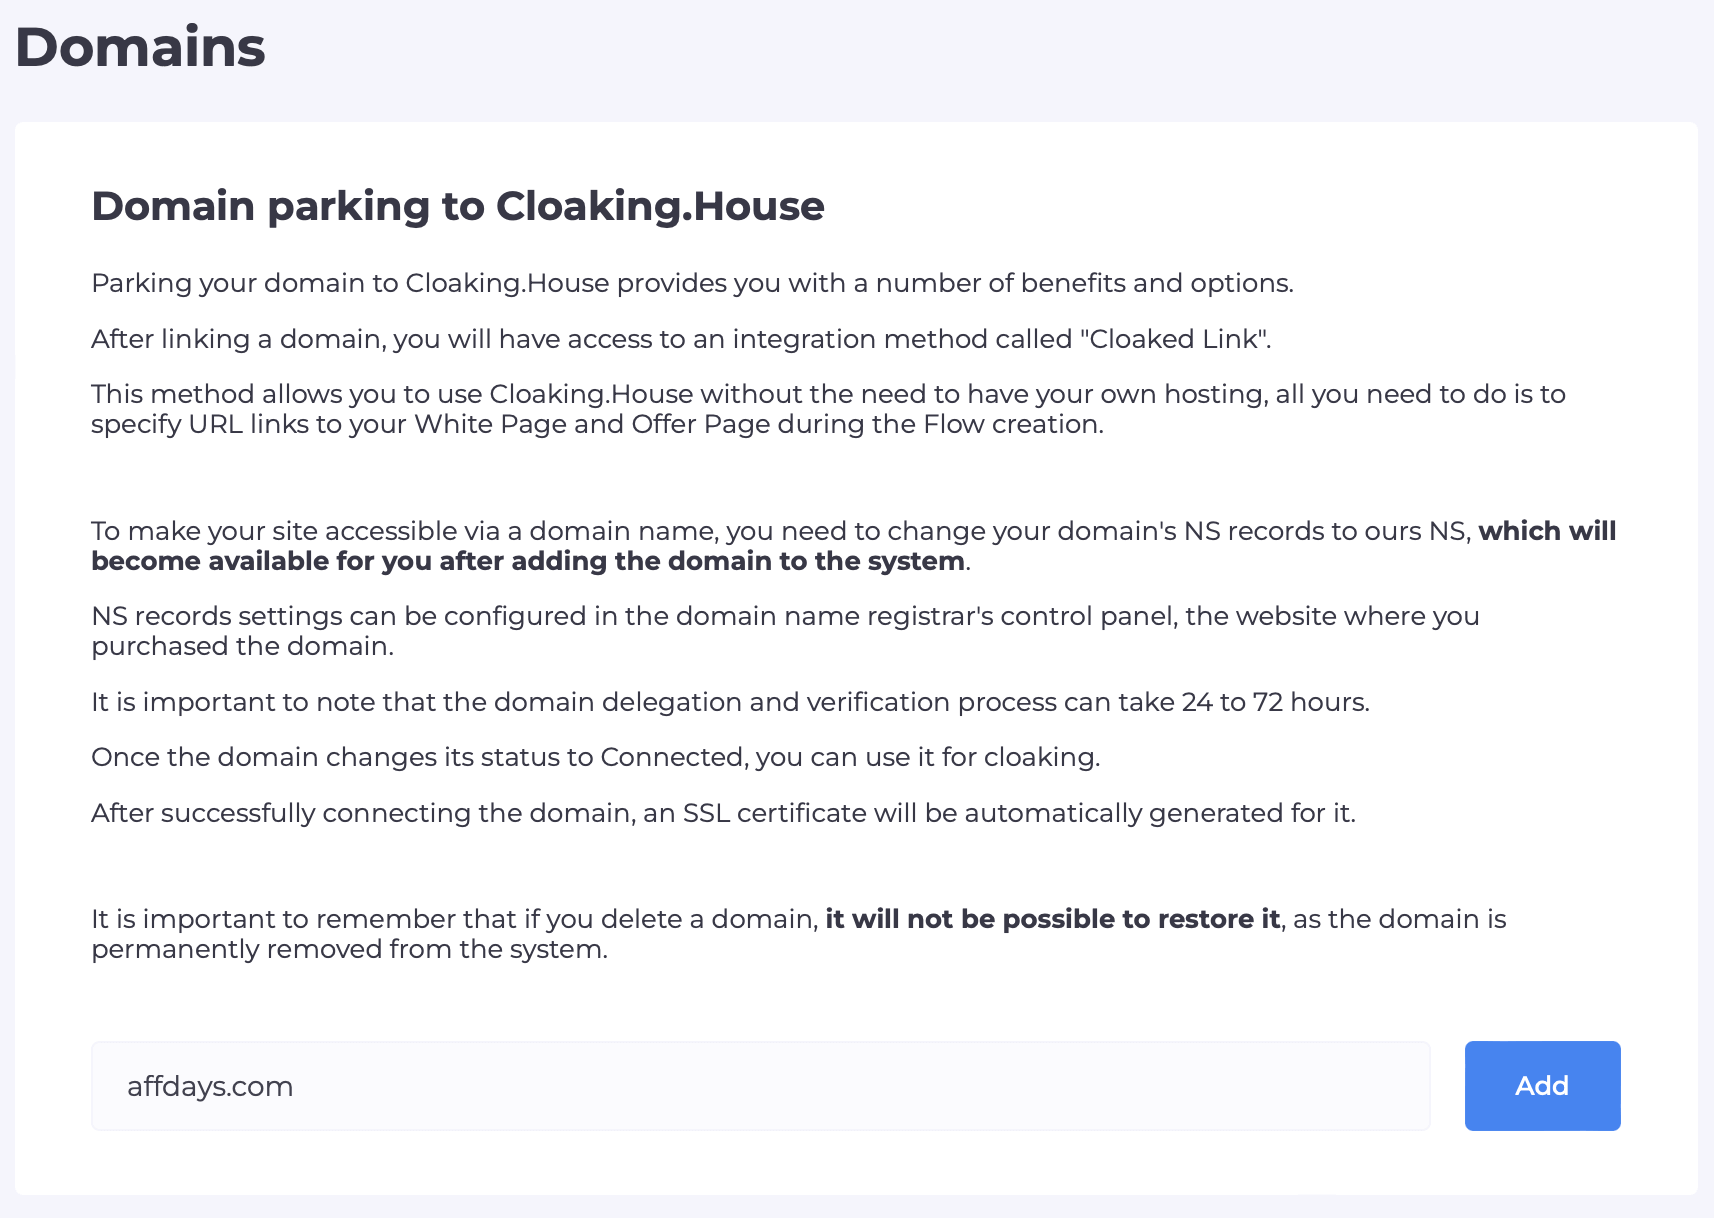Image resolution: width=1714 pixels, height=1218 pixels.
Task: Click the sentence mentioning "Cloaked Link"
Action: coord(680,339)
